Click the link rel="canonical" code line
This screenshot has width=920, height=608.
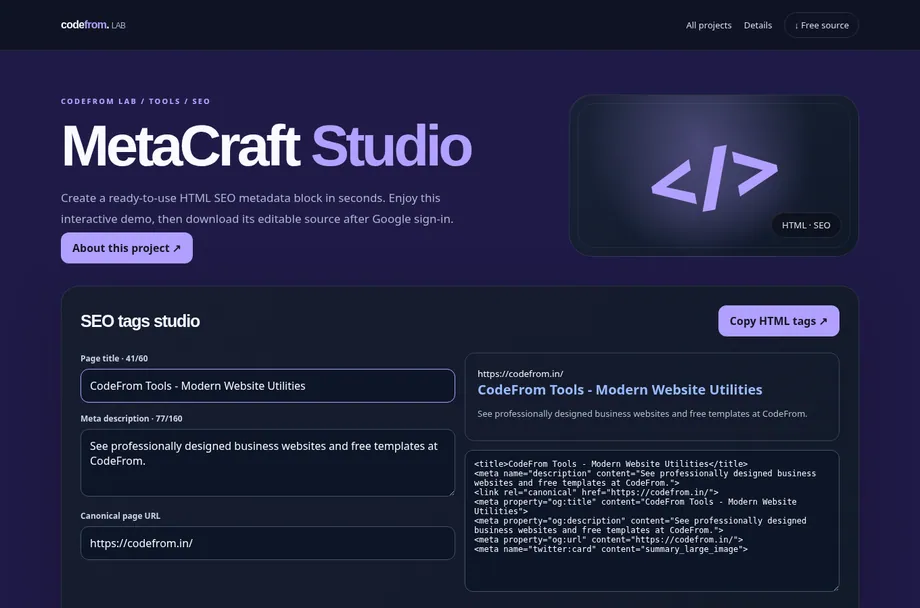tap(596, 492)
